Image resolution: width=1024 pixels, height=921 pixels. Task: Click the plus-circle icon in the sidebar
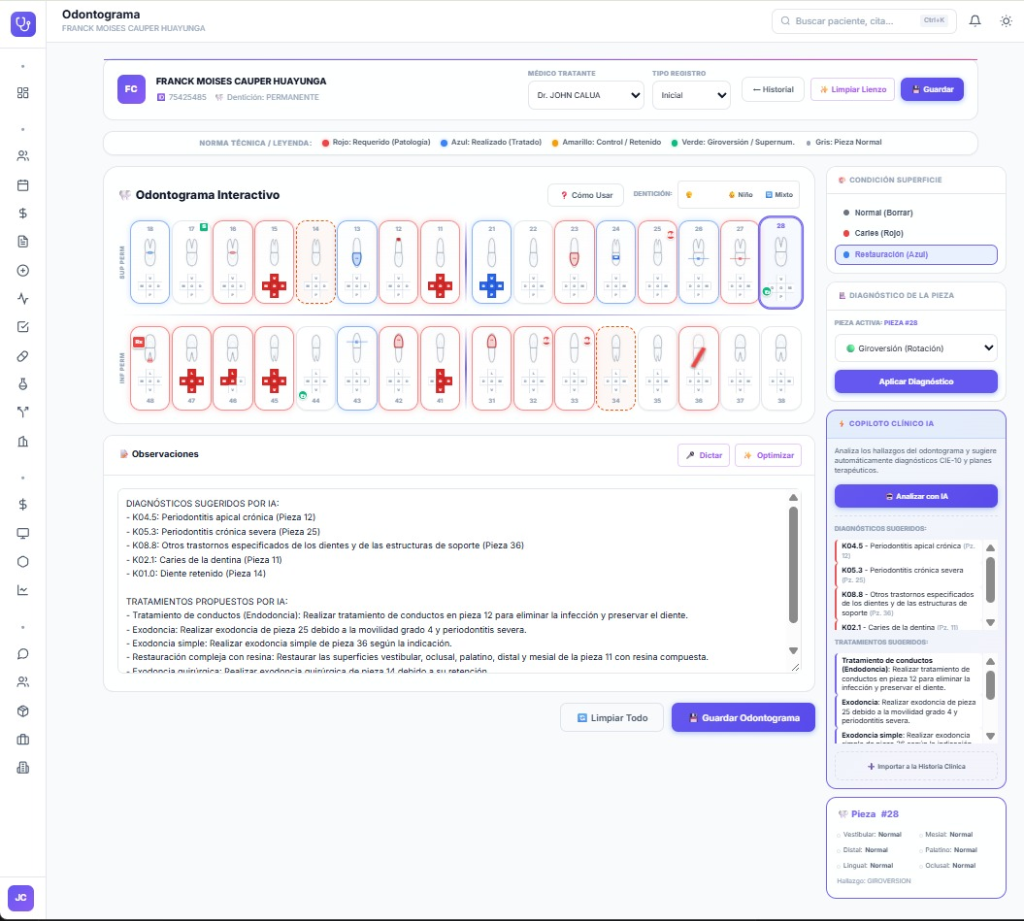[23, 270]
